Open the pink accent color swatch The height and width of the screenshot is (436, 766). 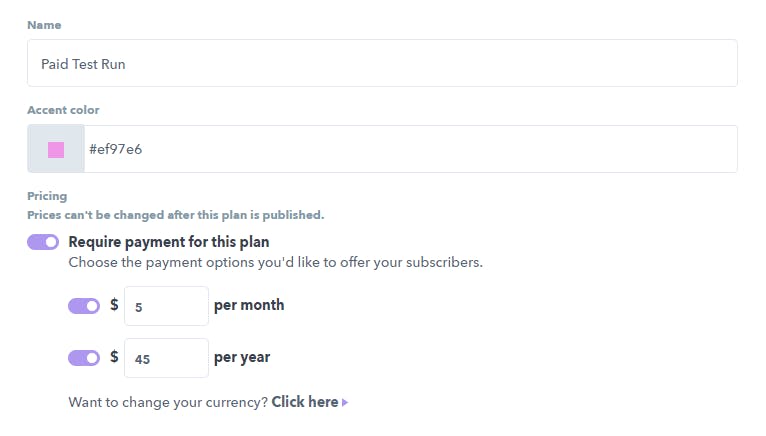click(56, 149)
